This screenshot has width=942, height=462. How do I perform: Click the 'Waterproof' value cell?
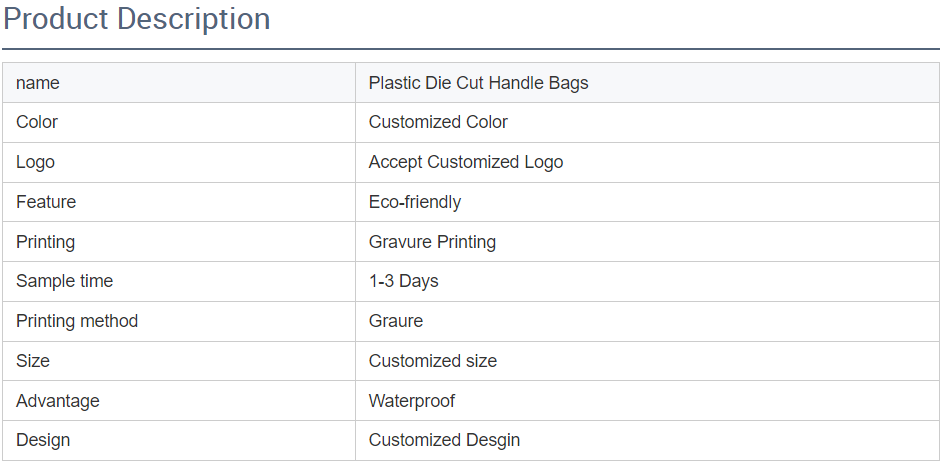pyautogui.click(x=411, y=401)
